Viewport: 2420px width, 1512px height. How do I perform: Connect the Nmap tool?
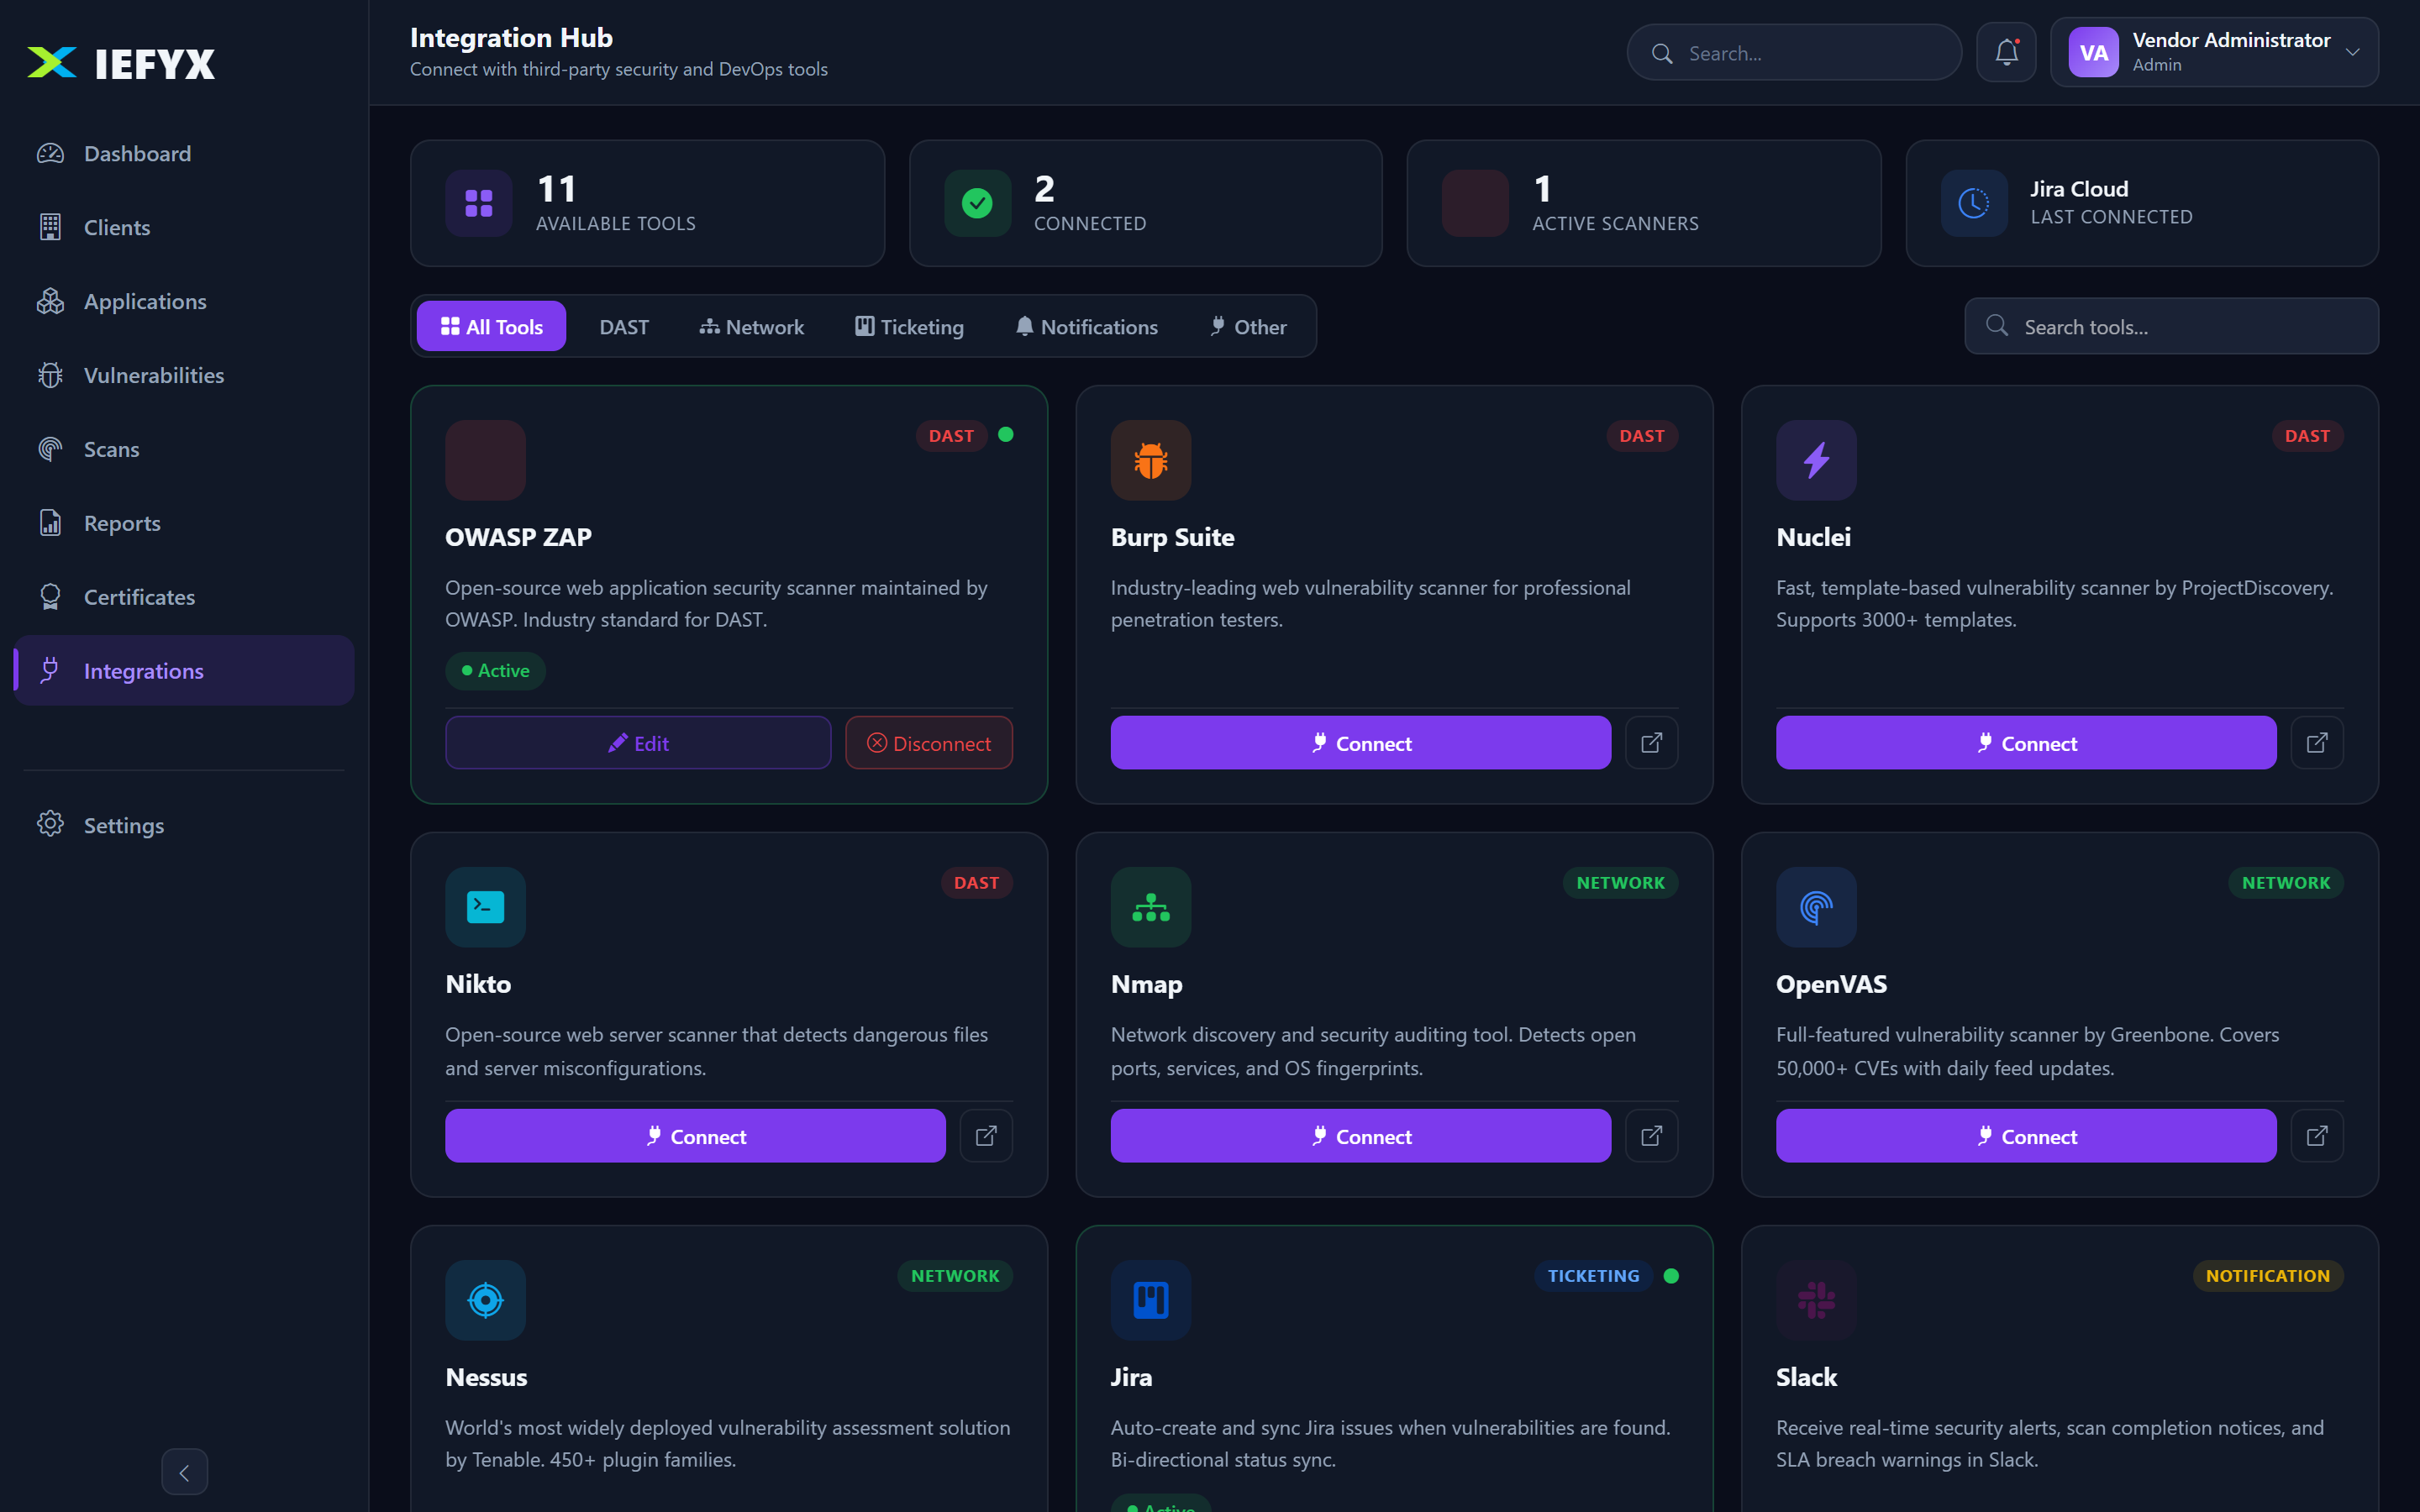[1360, 1136]
